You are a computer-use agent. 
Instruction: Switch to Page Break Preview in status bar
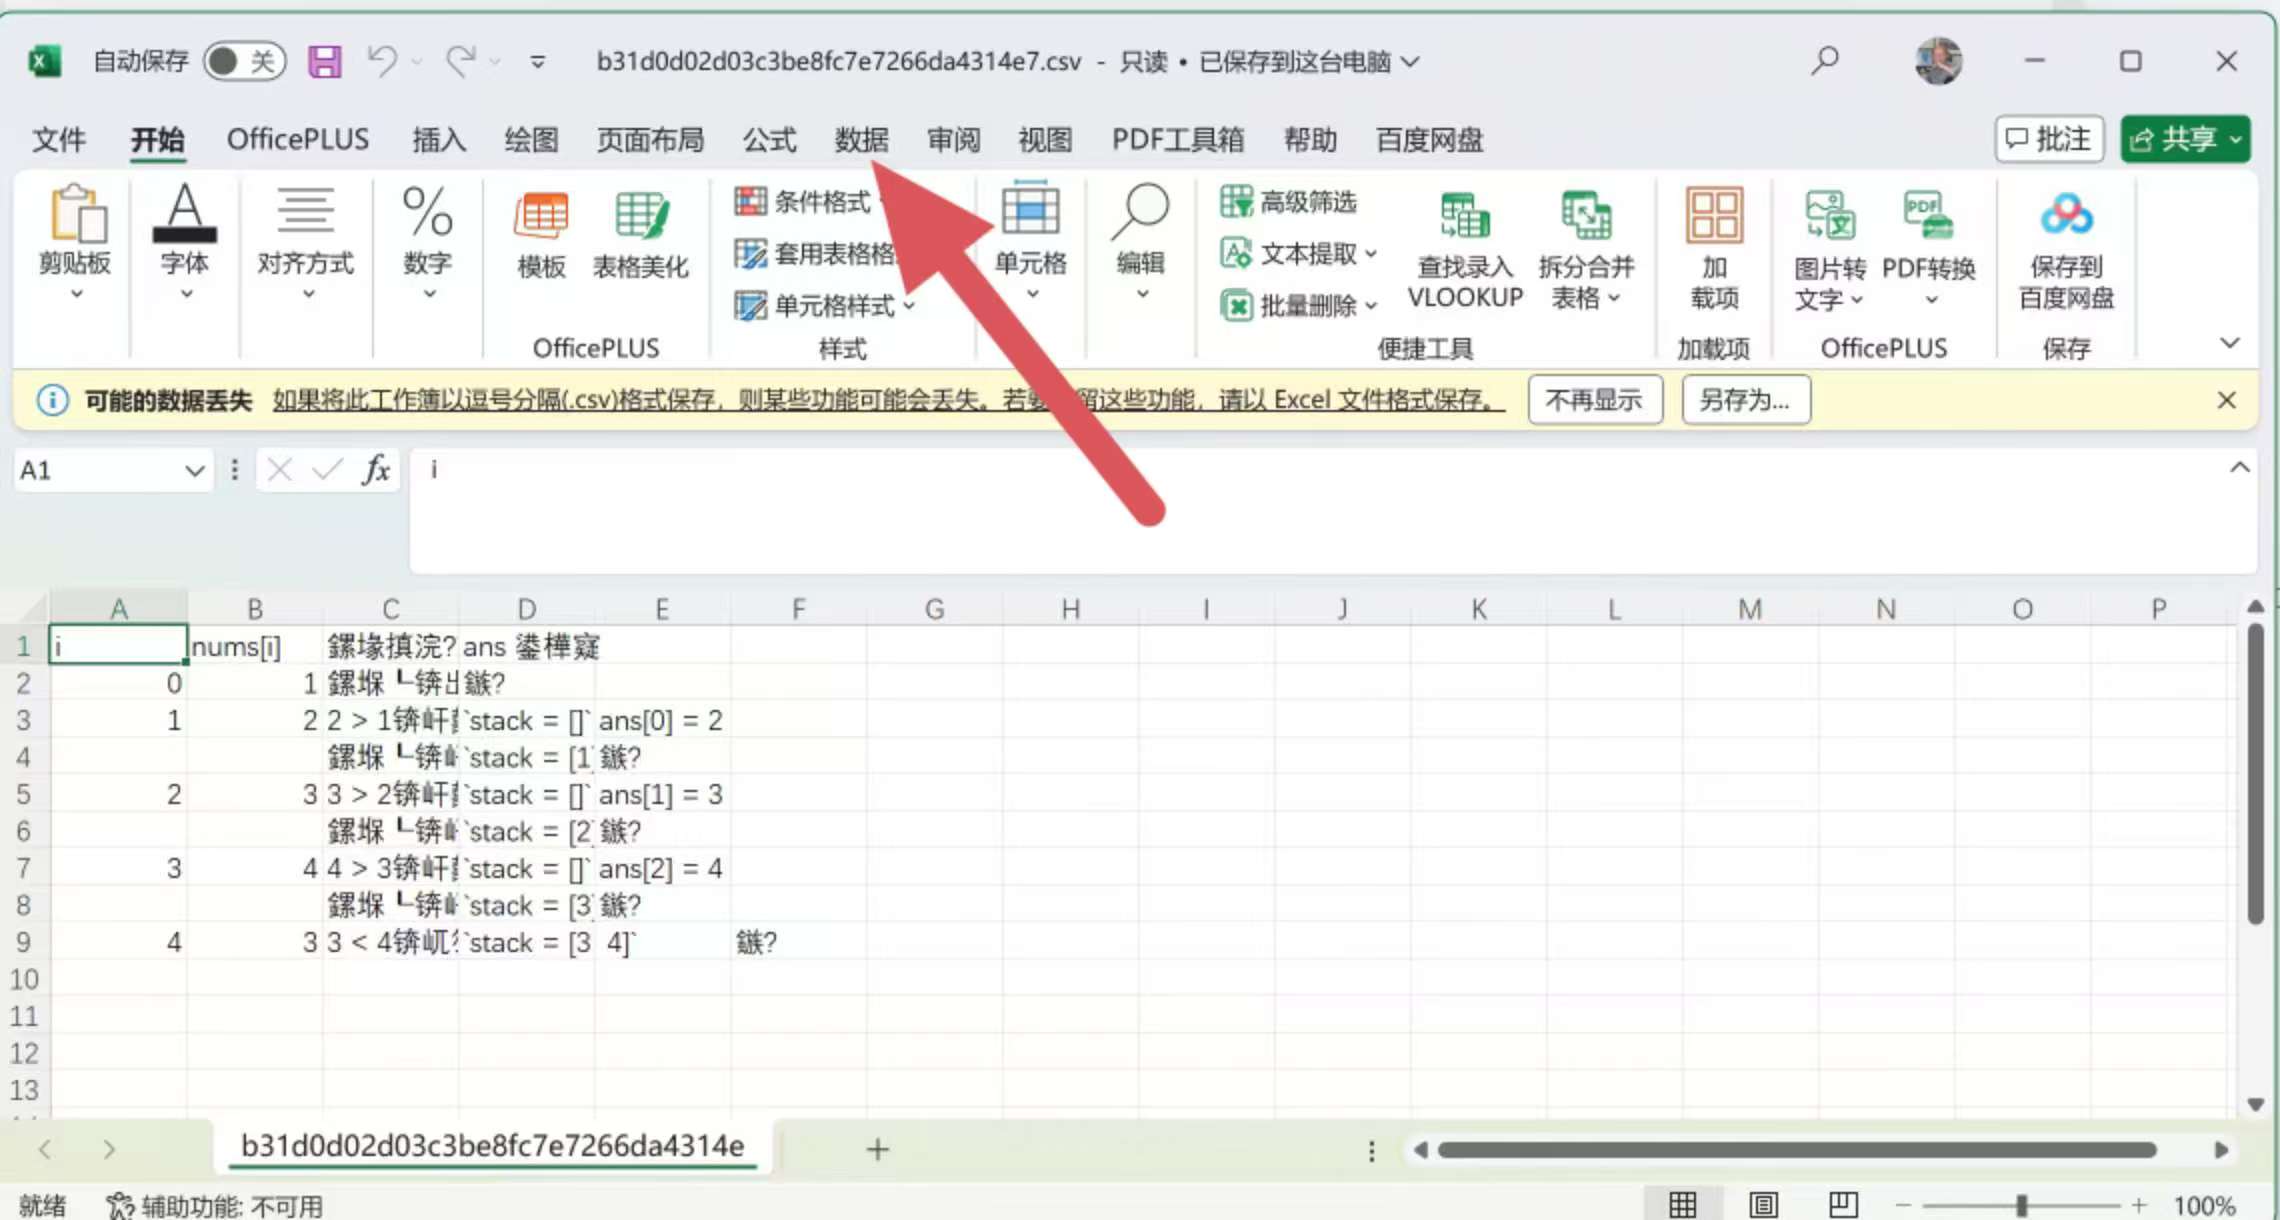(1843, 1204)
